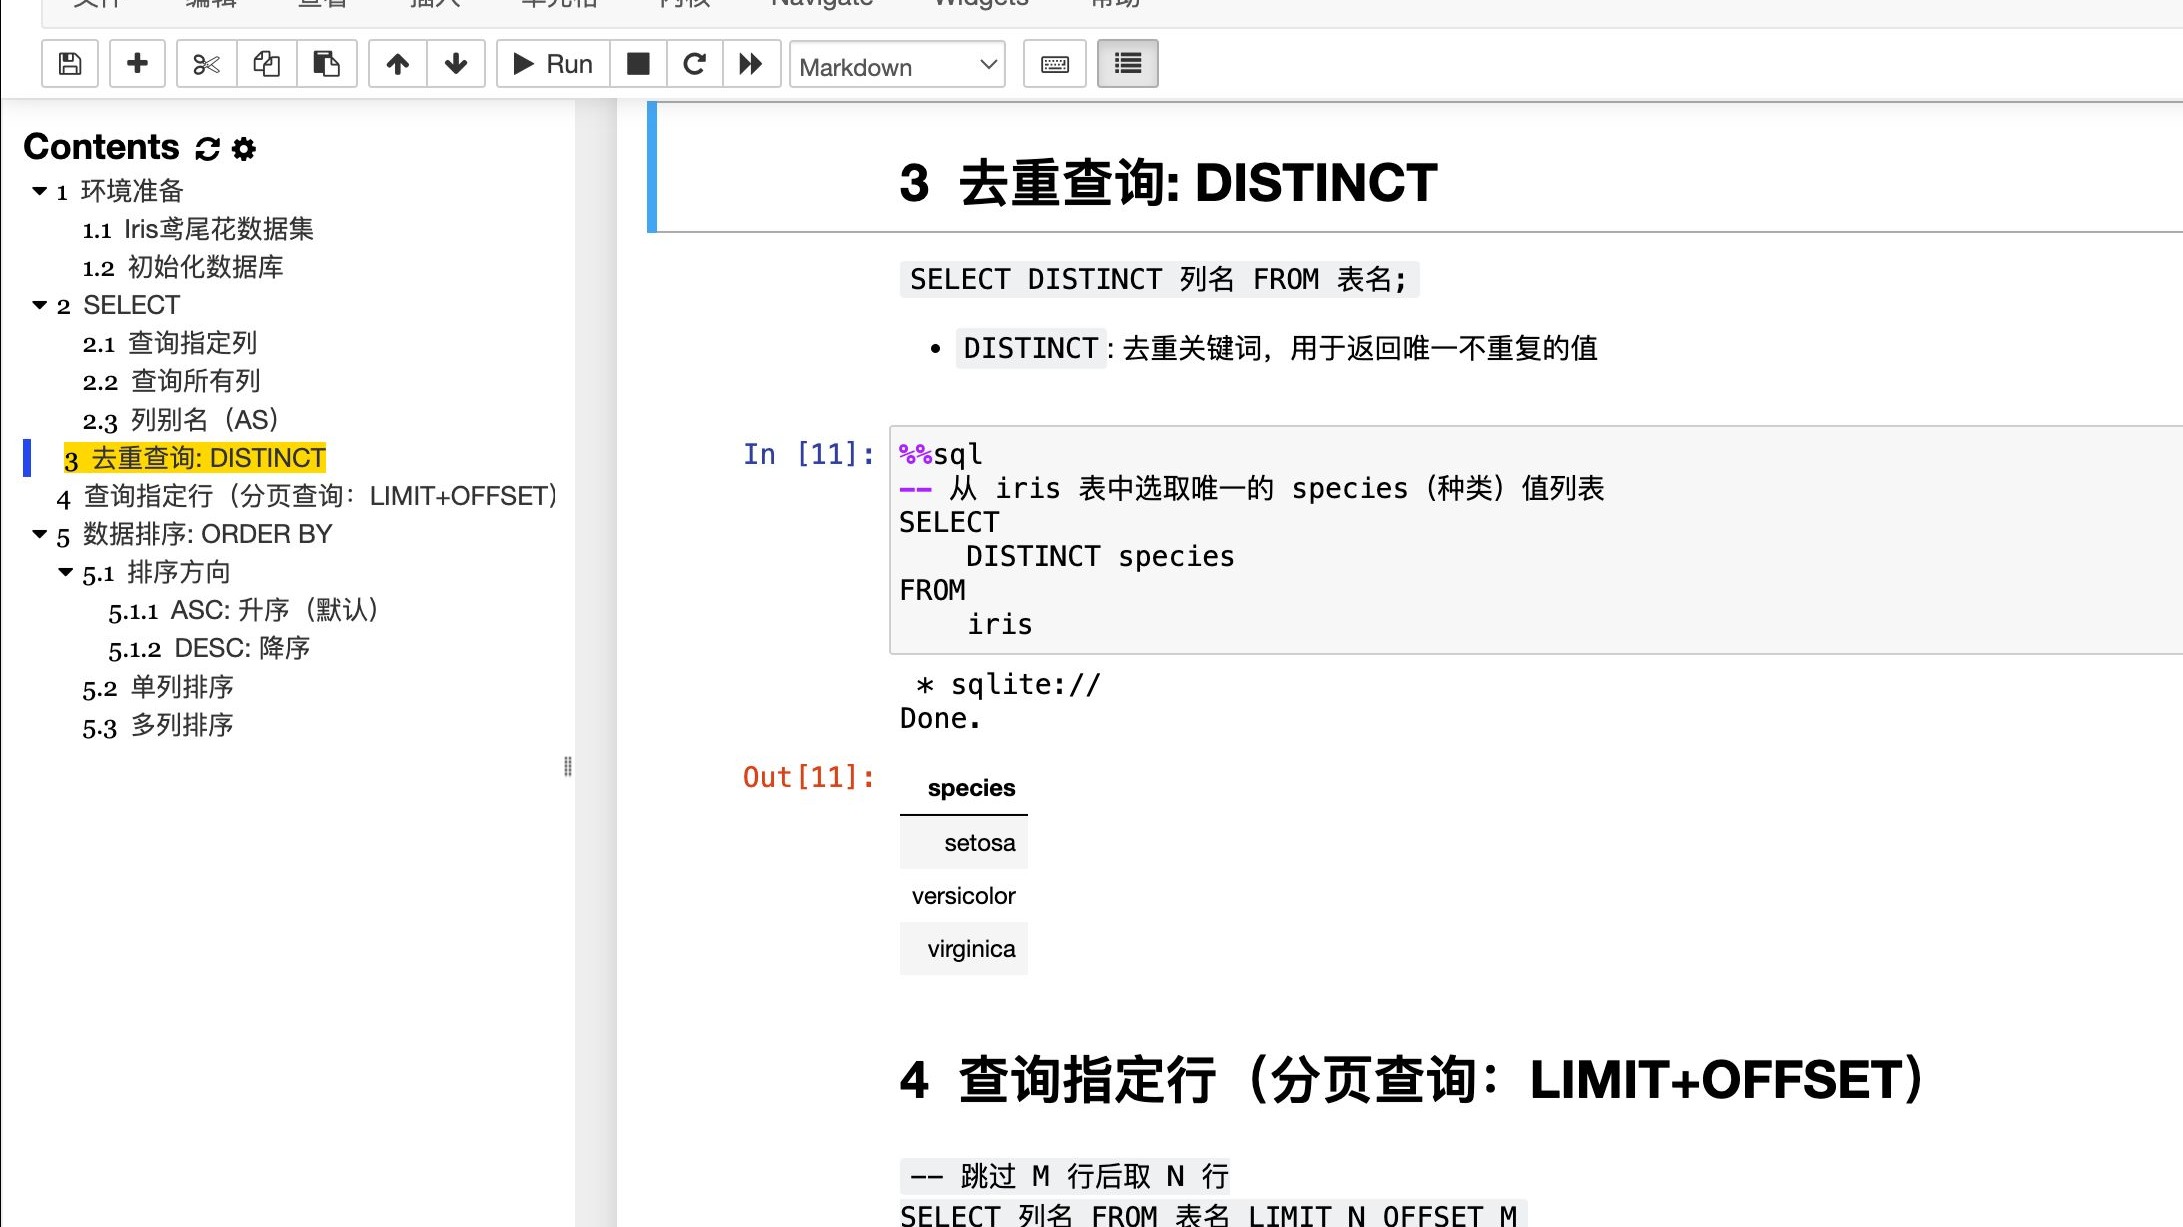Go to 5.3 多列排序 entry
Screen dimensions: 2183x1227
coord(158,725)
